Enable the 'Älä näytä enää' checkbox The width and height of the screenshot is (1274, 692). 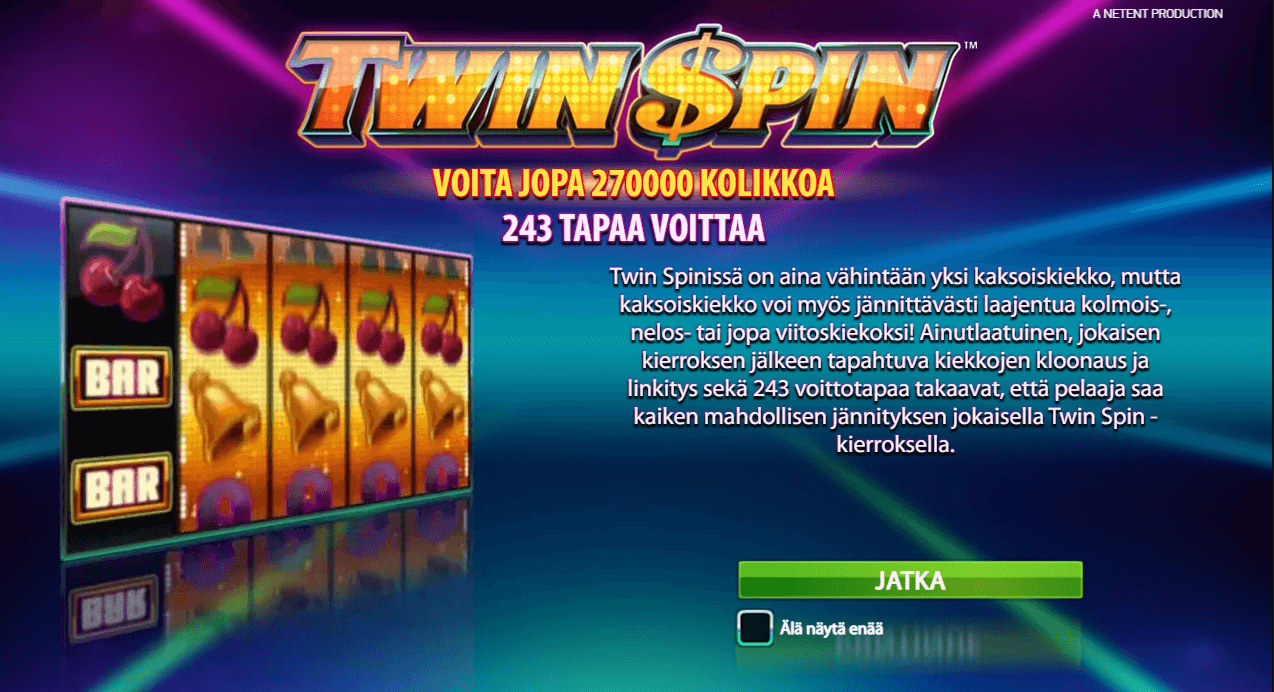tap(755, 628)
